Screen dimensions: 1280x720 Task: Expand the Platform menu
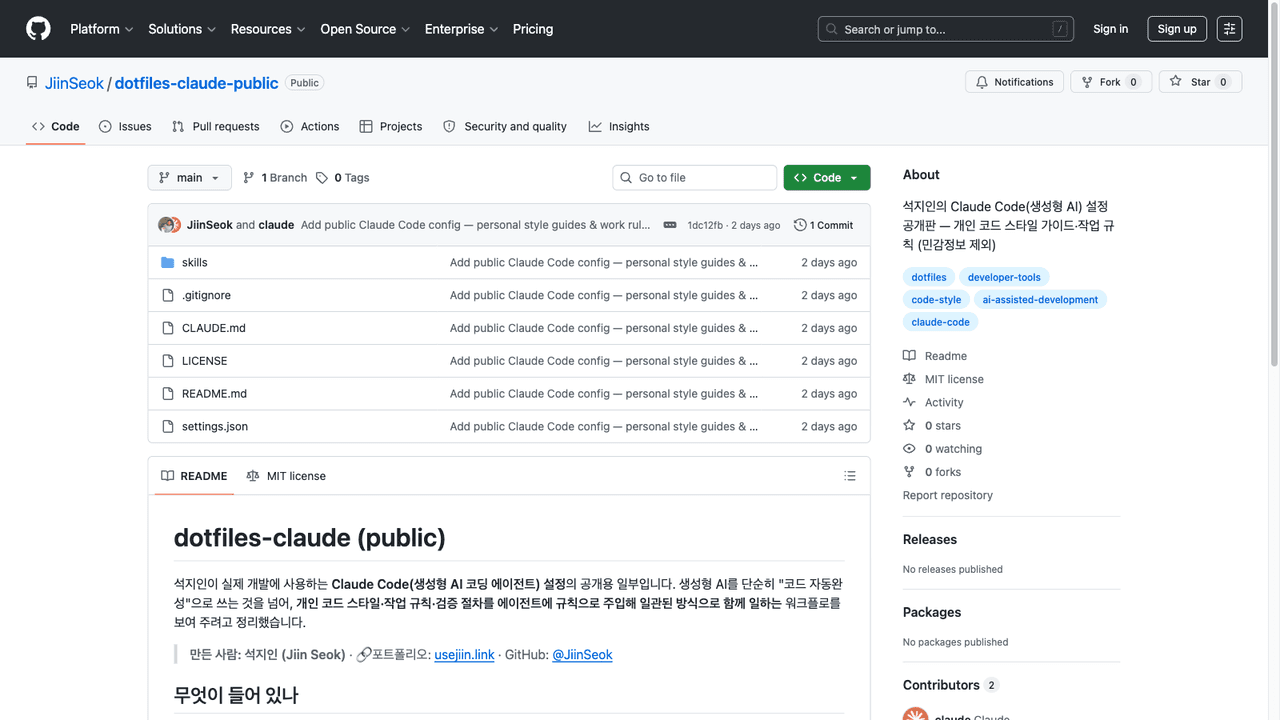coord(101,29)
